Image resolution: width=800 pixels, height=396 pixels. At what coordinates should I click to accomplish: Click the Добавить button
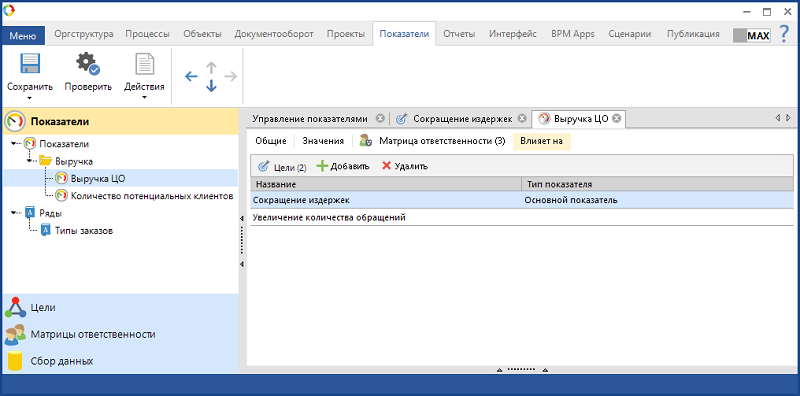pos(343,166)
